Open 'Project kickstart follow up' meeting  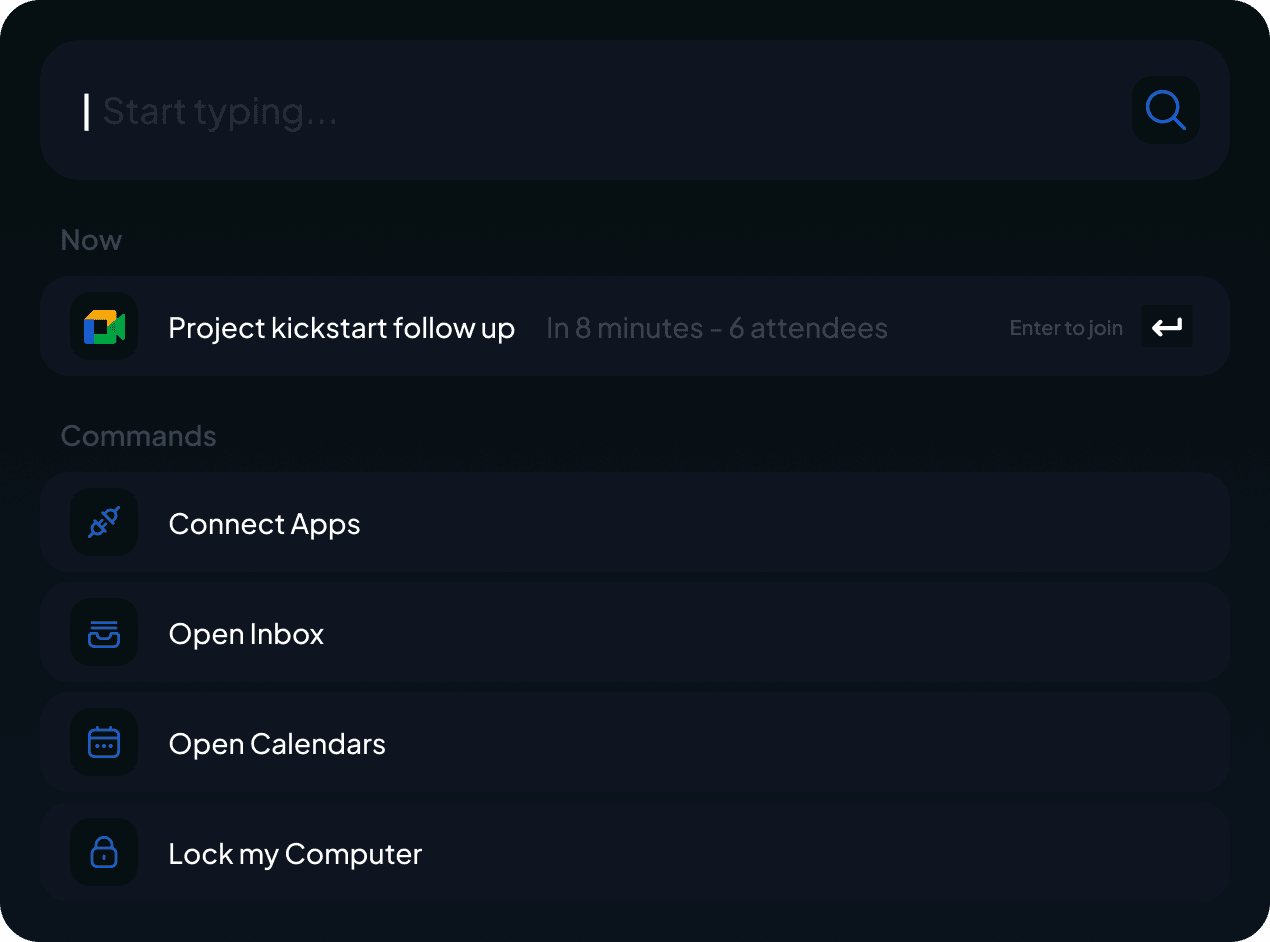point(635,327)
